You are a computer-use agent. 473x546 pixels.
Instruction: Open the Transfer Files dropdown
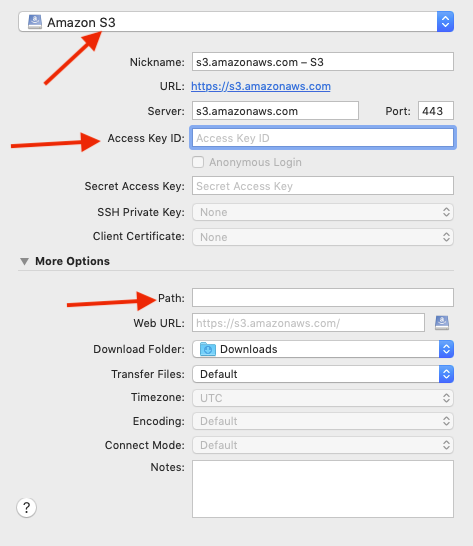pyautogui.click(x=323, y=374)
